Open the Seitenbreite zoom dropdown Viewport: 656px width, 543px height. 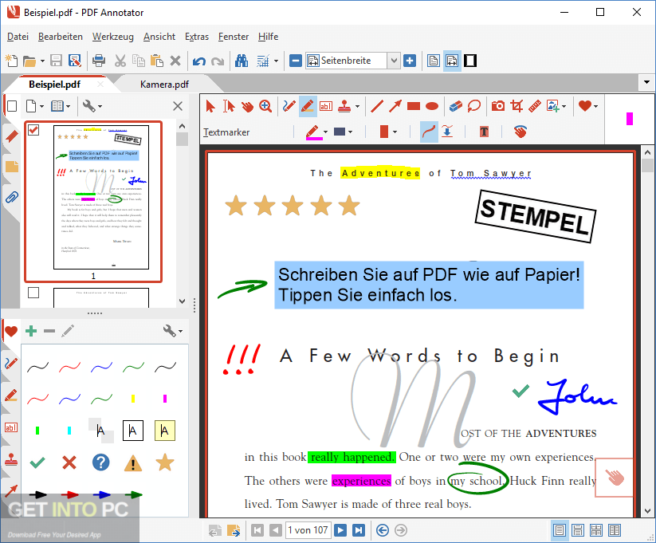coord(393,61)
